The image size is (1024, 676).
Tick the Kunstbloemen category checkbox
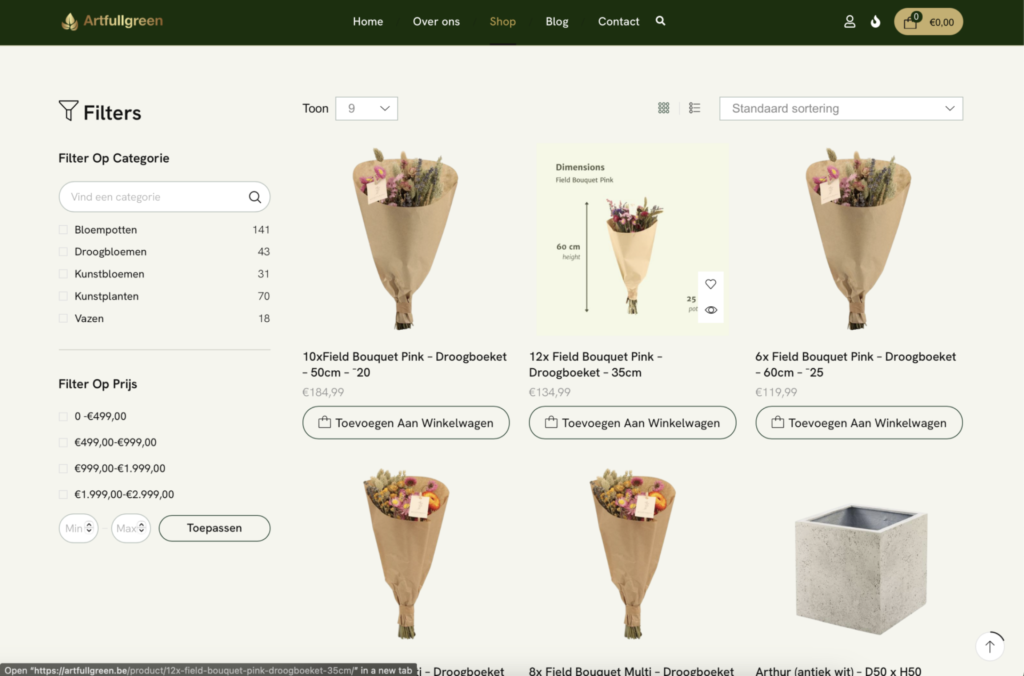tap(63, 274)
